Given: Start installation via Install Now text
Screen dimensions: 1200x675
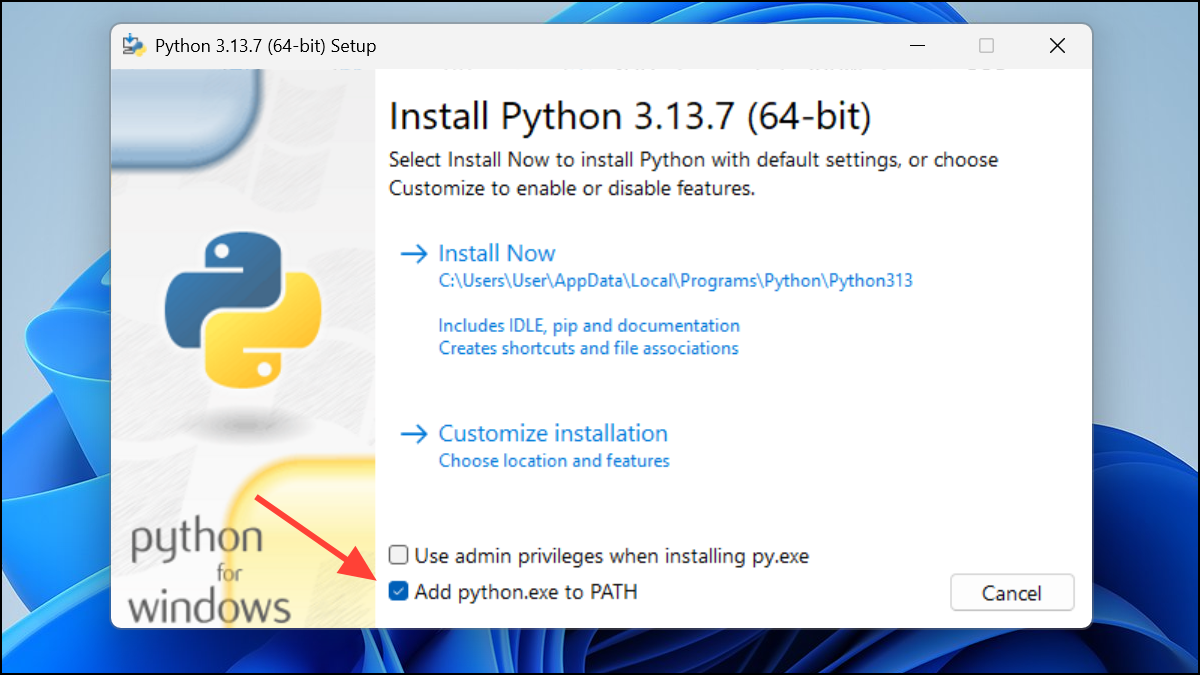Looking at the screenshot, I should tap(497, 254).
